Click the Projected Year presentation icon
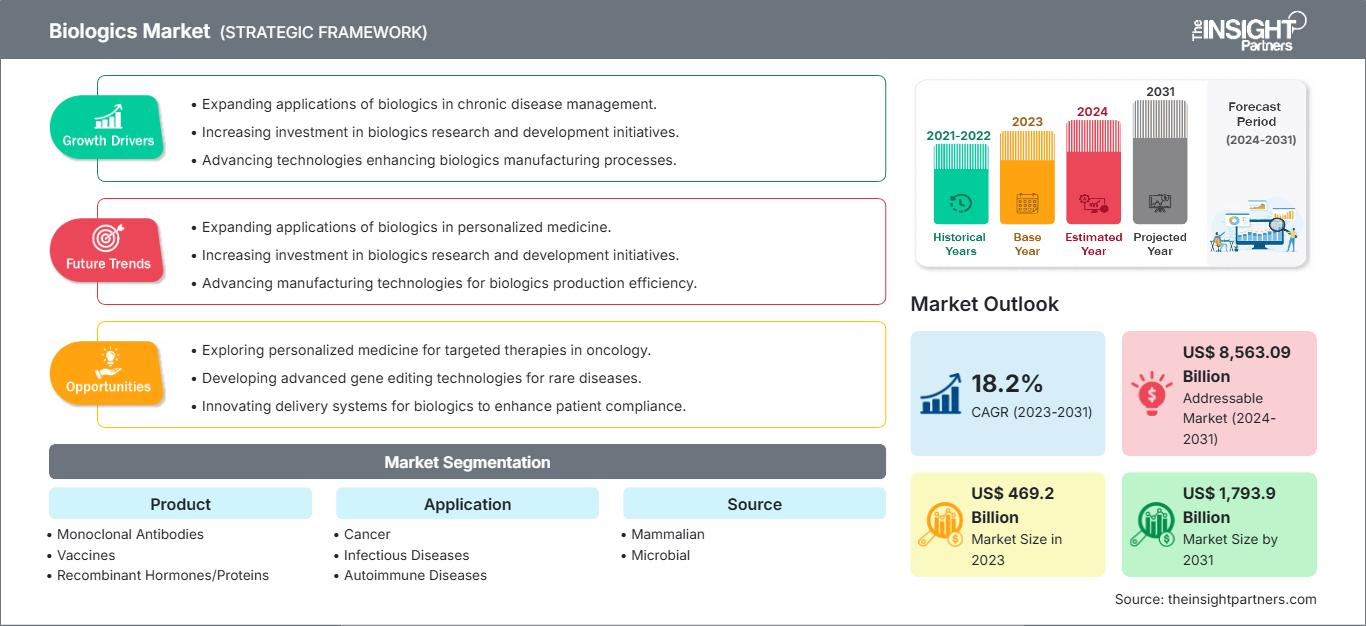Screen dimensions: 1366x626 [x=1160, y=203]
